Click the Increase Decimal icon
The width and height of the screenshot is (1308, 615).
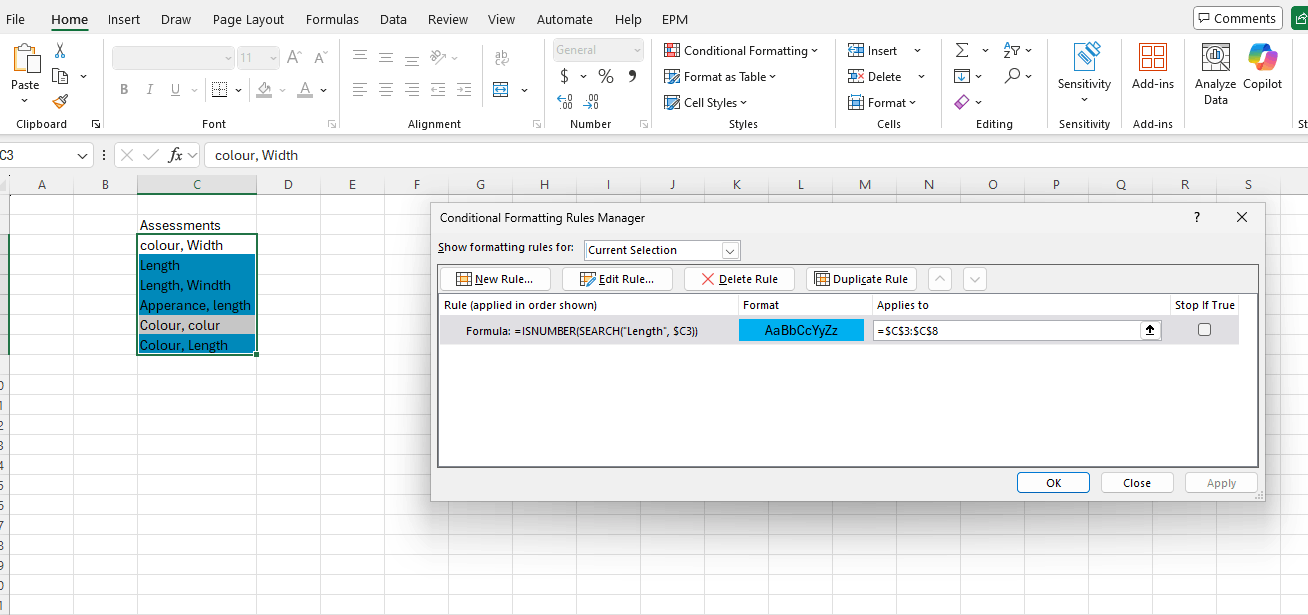pyautogui.click(x=564, y=101)
